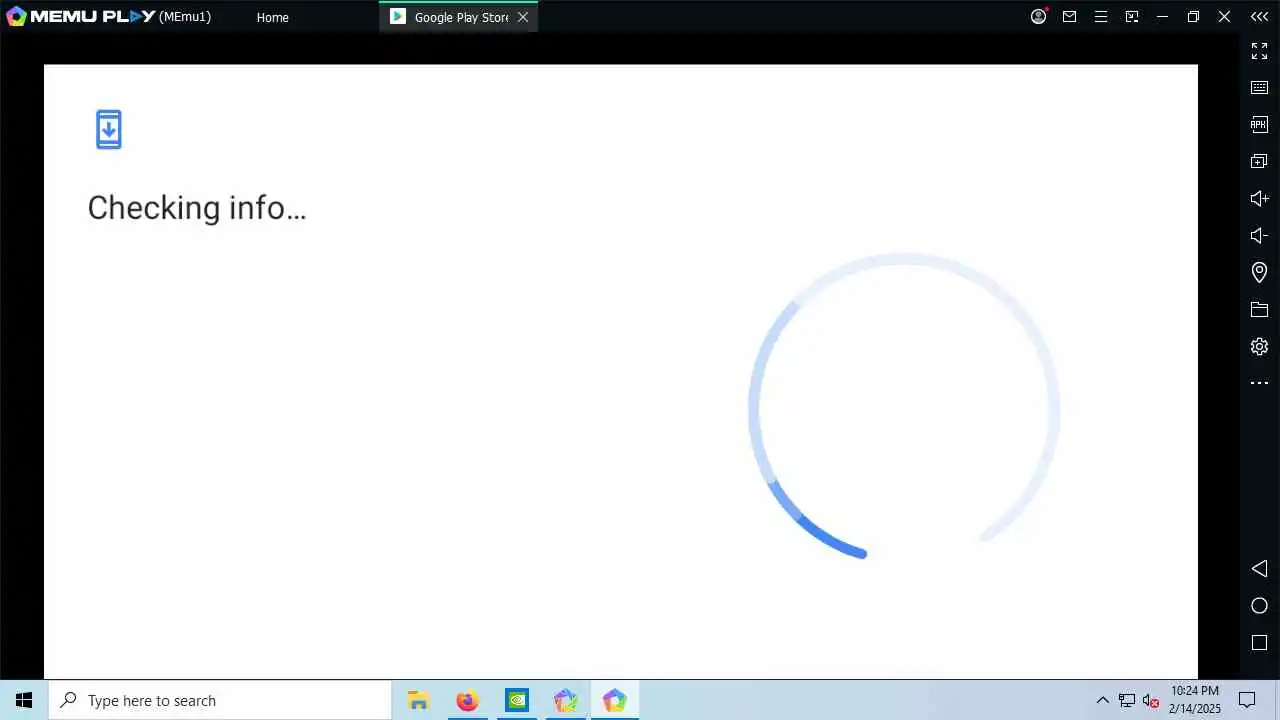Image resolution: width=1280 pixels, height=720 pixels.
Task: Open the Multi-MEmu taskbar icon
Action: coord(565,700)
